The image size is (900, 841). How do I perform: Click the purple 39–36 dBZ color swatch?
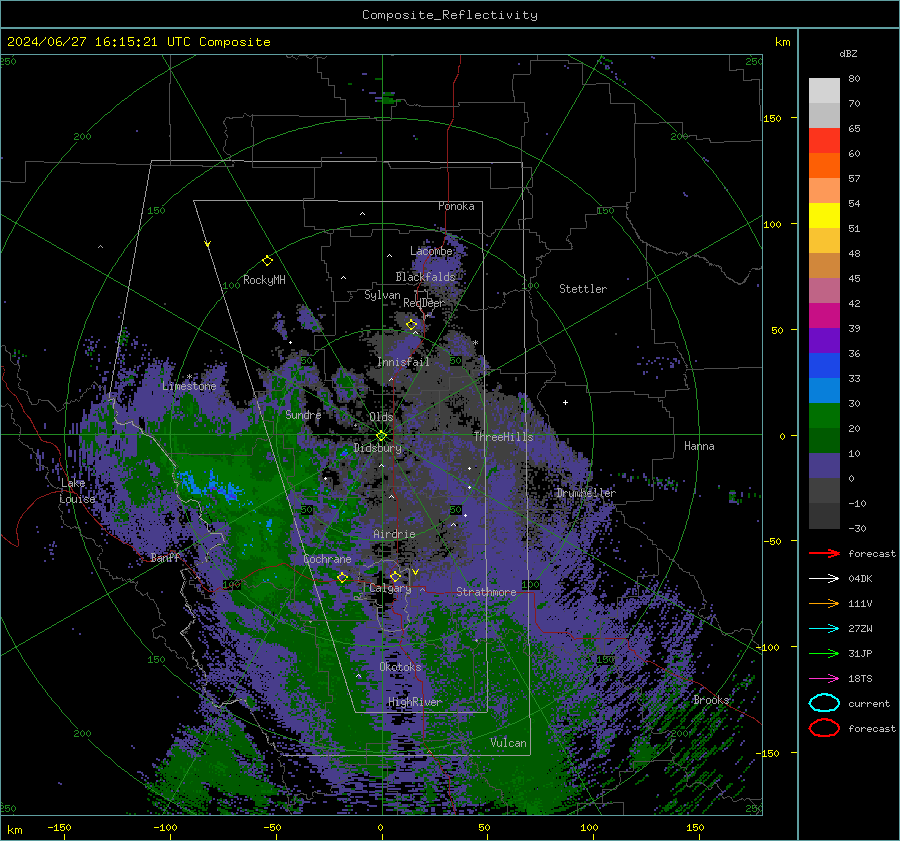(824, 340)
